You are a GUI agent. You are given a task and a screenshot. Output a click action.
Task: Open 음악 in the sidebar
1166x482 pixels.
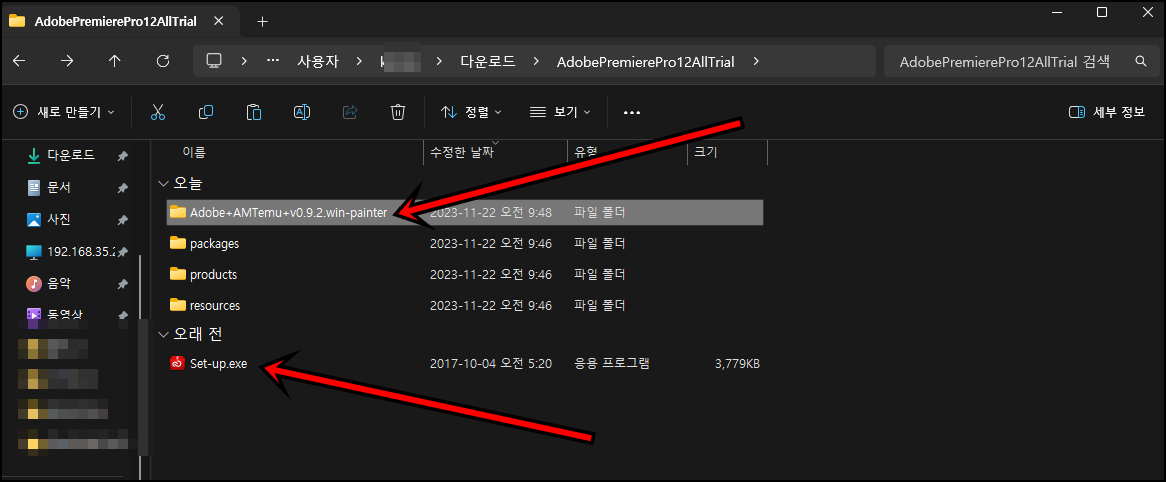[x=58, y=283]
